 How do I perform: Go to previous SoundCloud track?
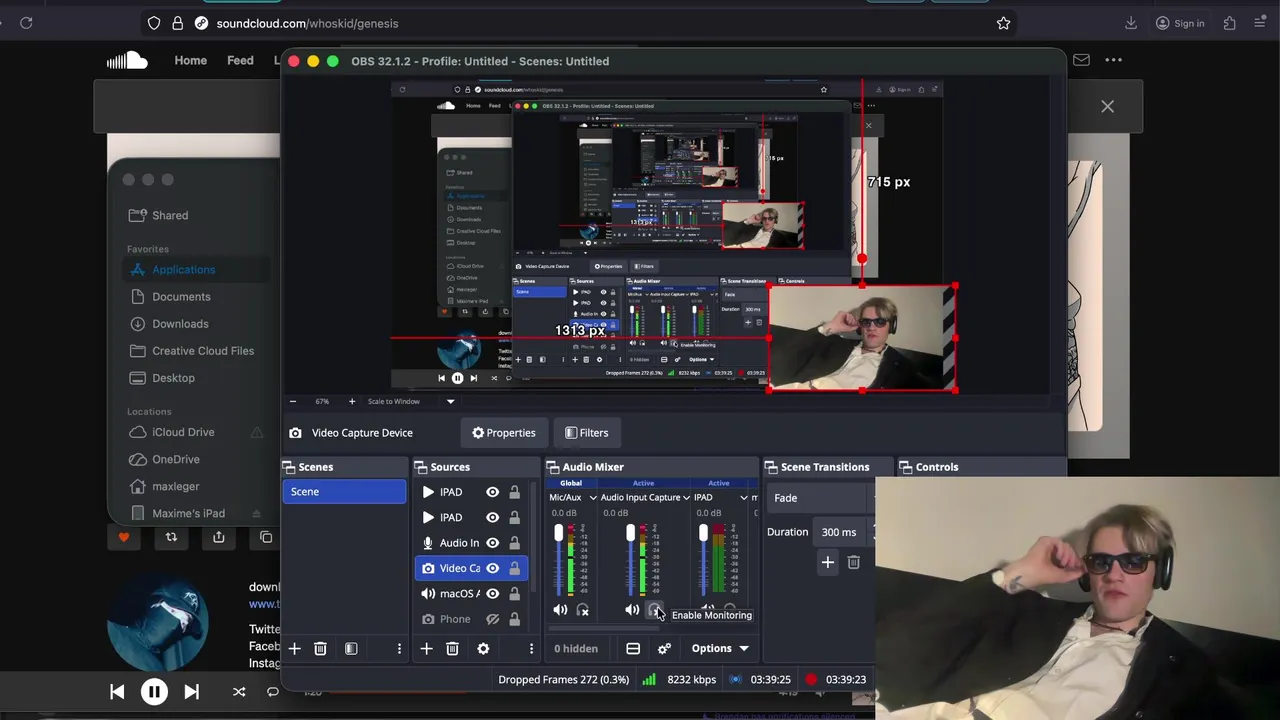point(117,692)
